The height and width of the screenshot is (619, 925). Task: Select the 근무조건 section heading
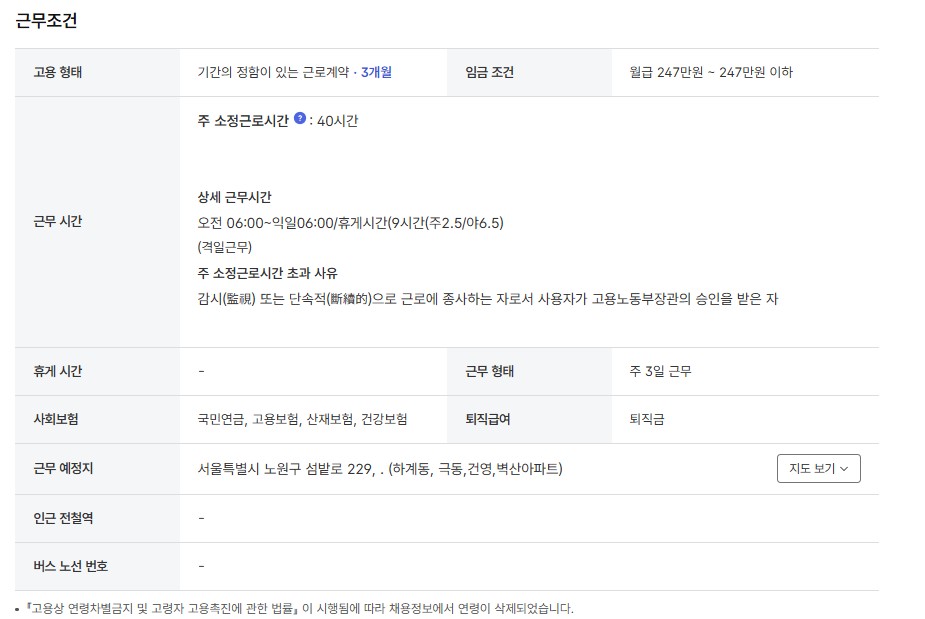pos(46,21)
